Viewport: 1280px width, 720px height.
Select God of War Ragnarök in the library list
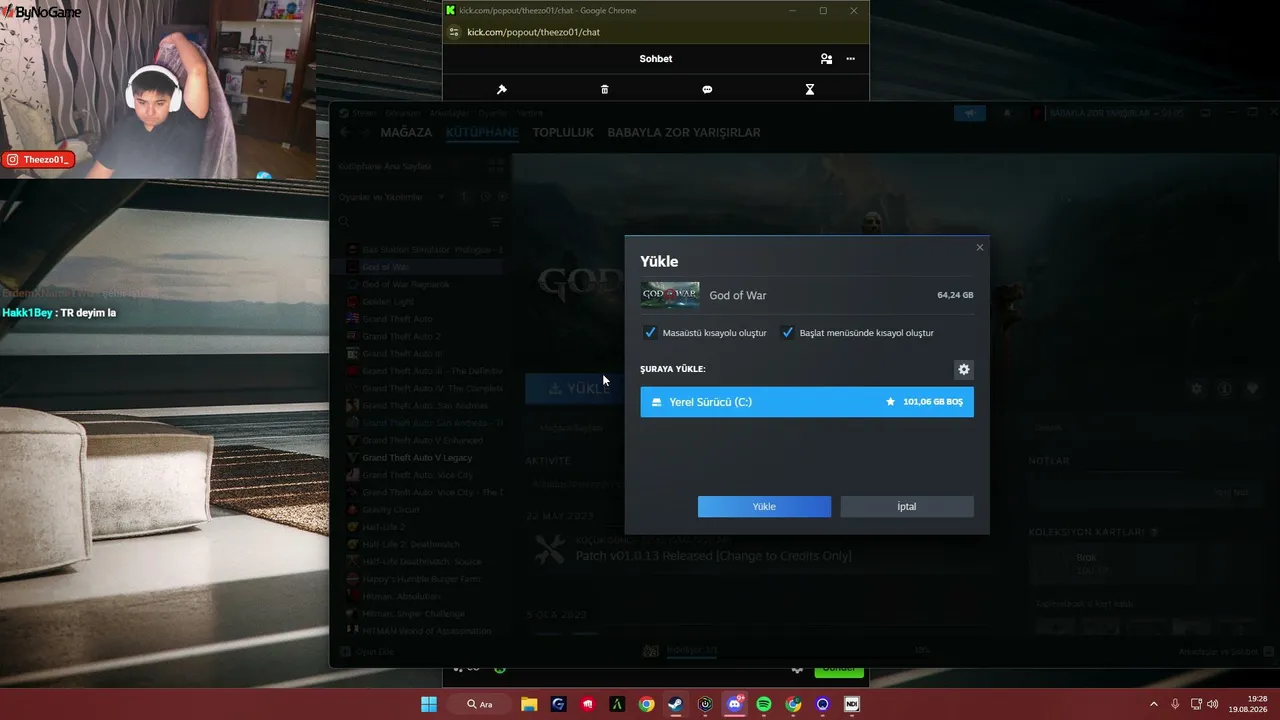click(x=406, y=284)
